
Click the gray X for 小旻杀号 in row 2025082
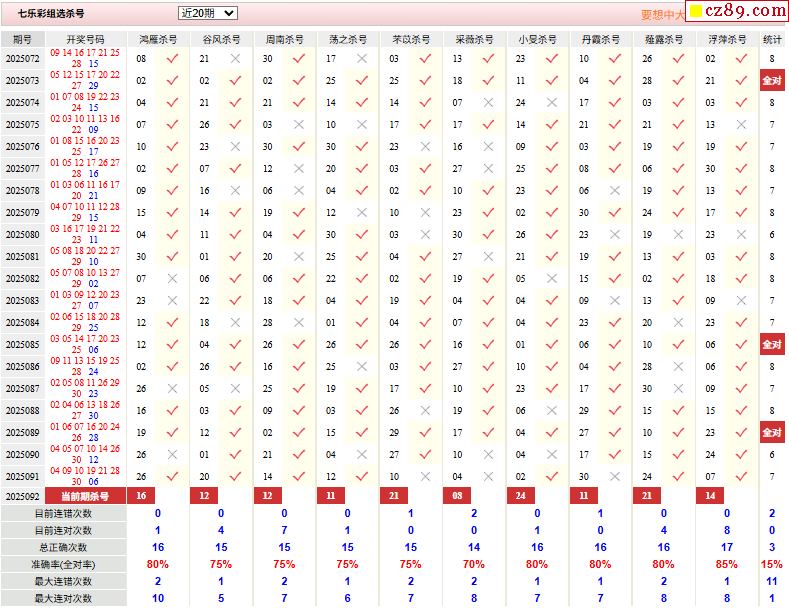tap(551, 278)
